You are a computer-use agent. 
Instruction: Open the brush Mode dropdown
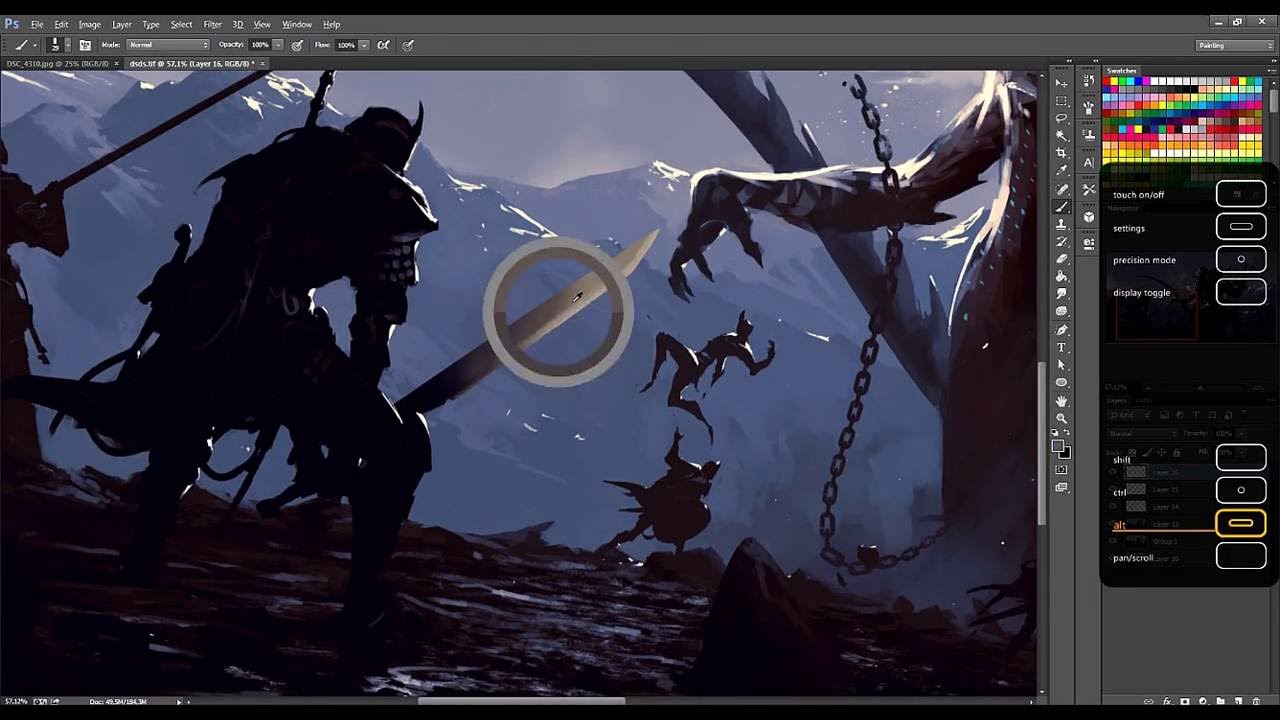(x=168, y=45)
